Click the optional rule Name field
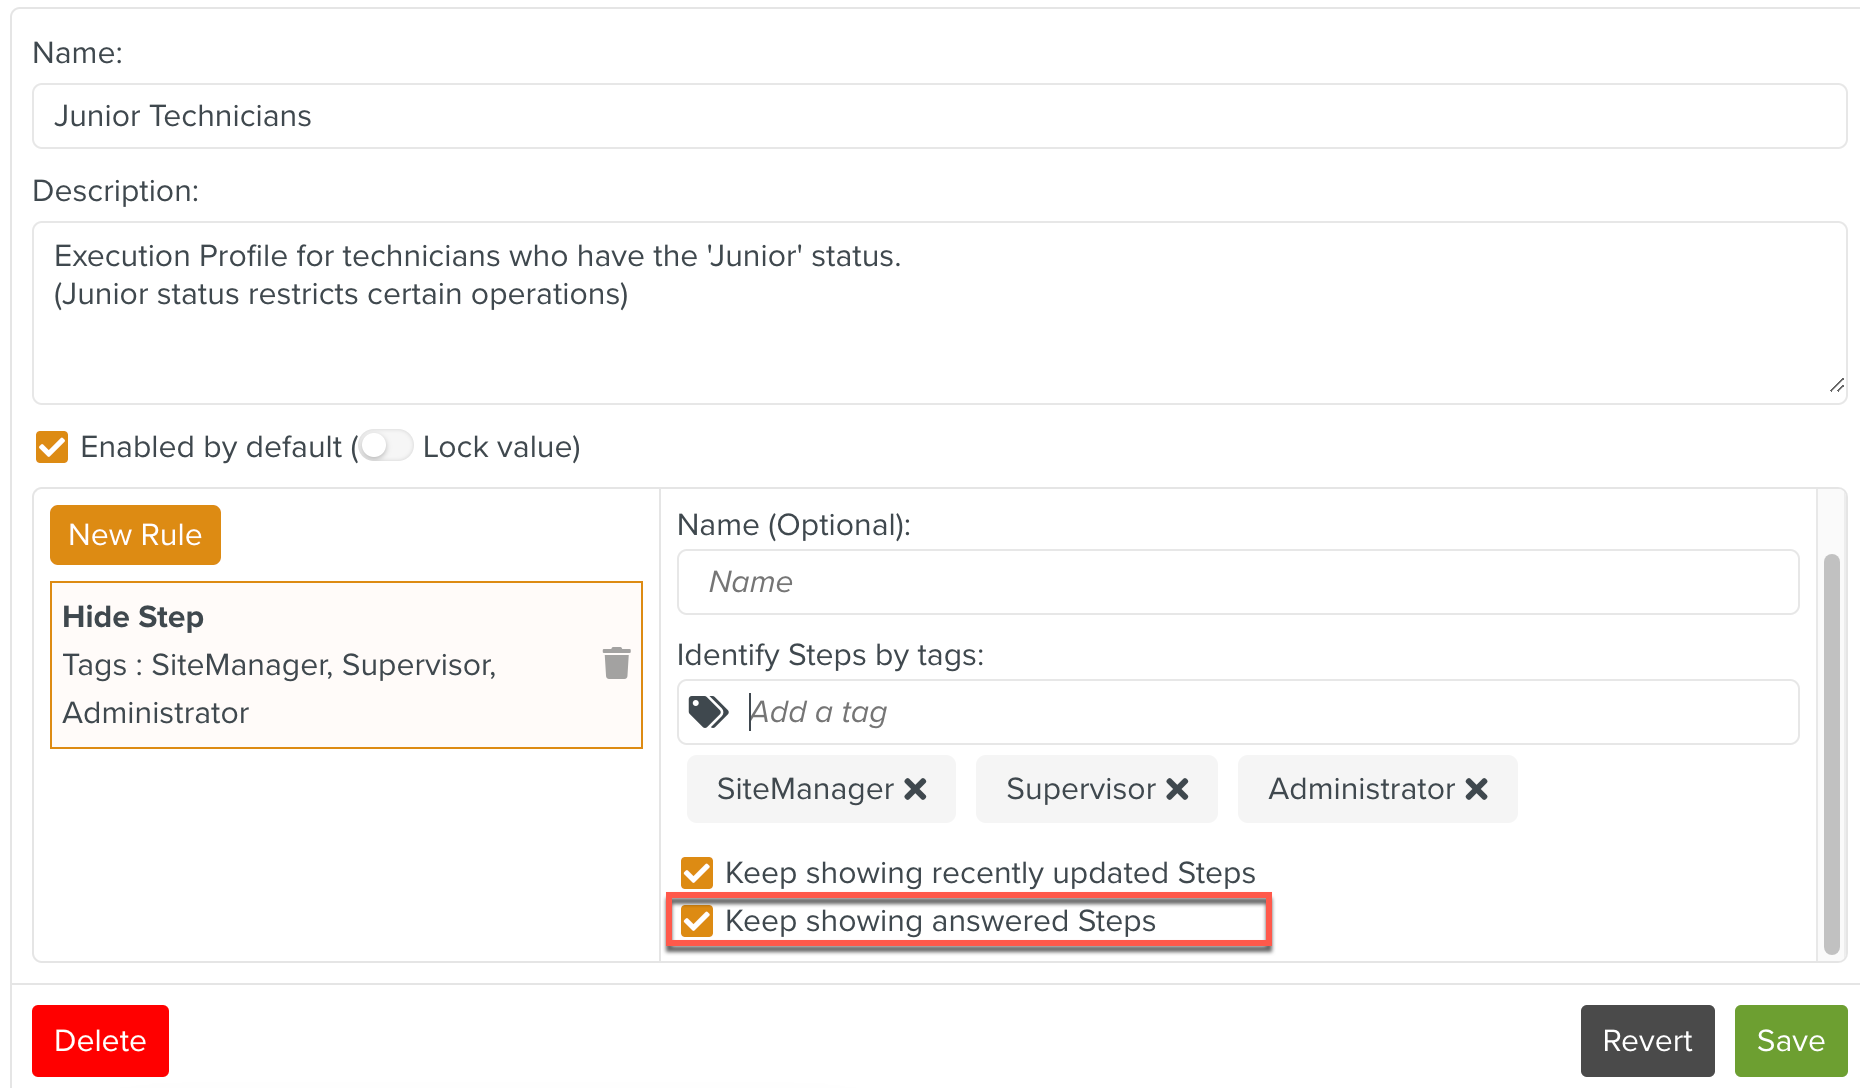 tap(1237, 582)
